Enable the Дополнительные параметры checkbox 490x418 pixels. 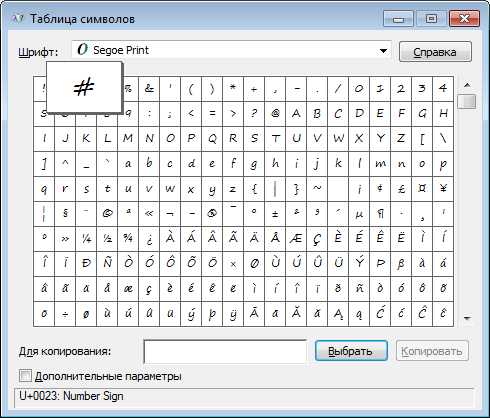click(25, 376)
